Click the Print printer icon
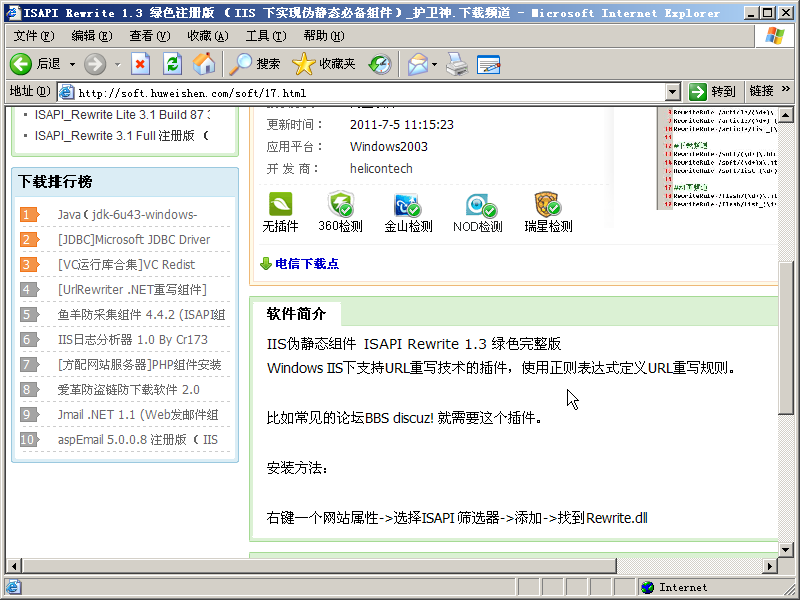Image resolution: width=800 pixels, height=600 pixels. point(457,64)
